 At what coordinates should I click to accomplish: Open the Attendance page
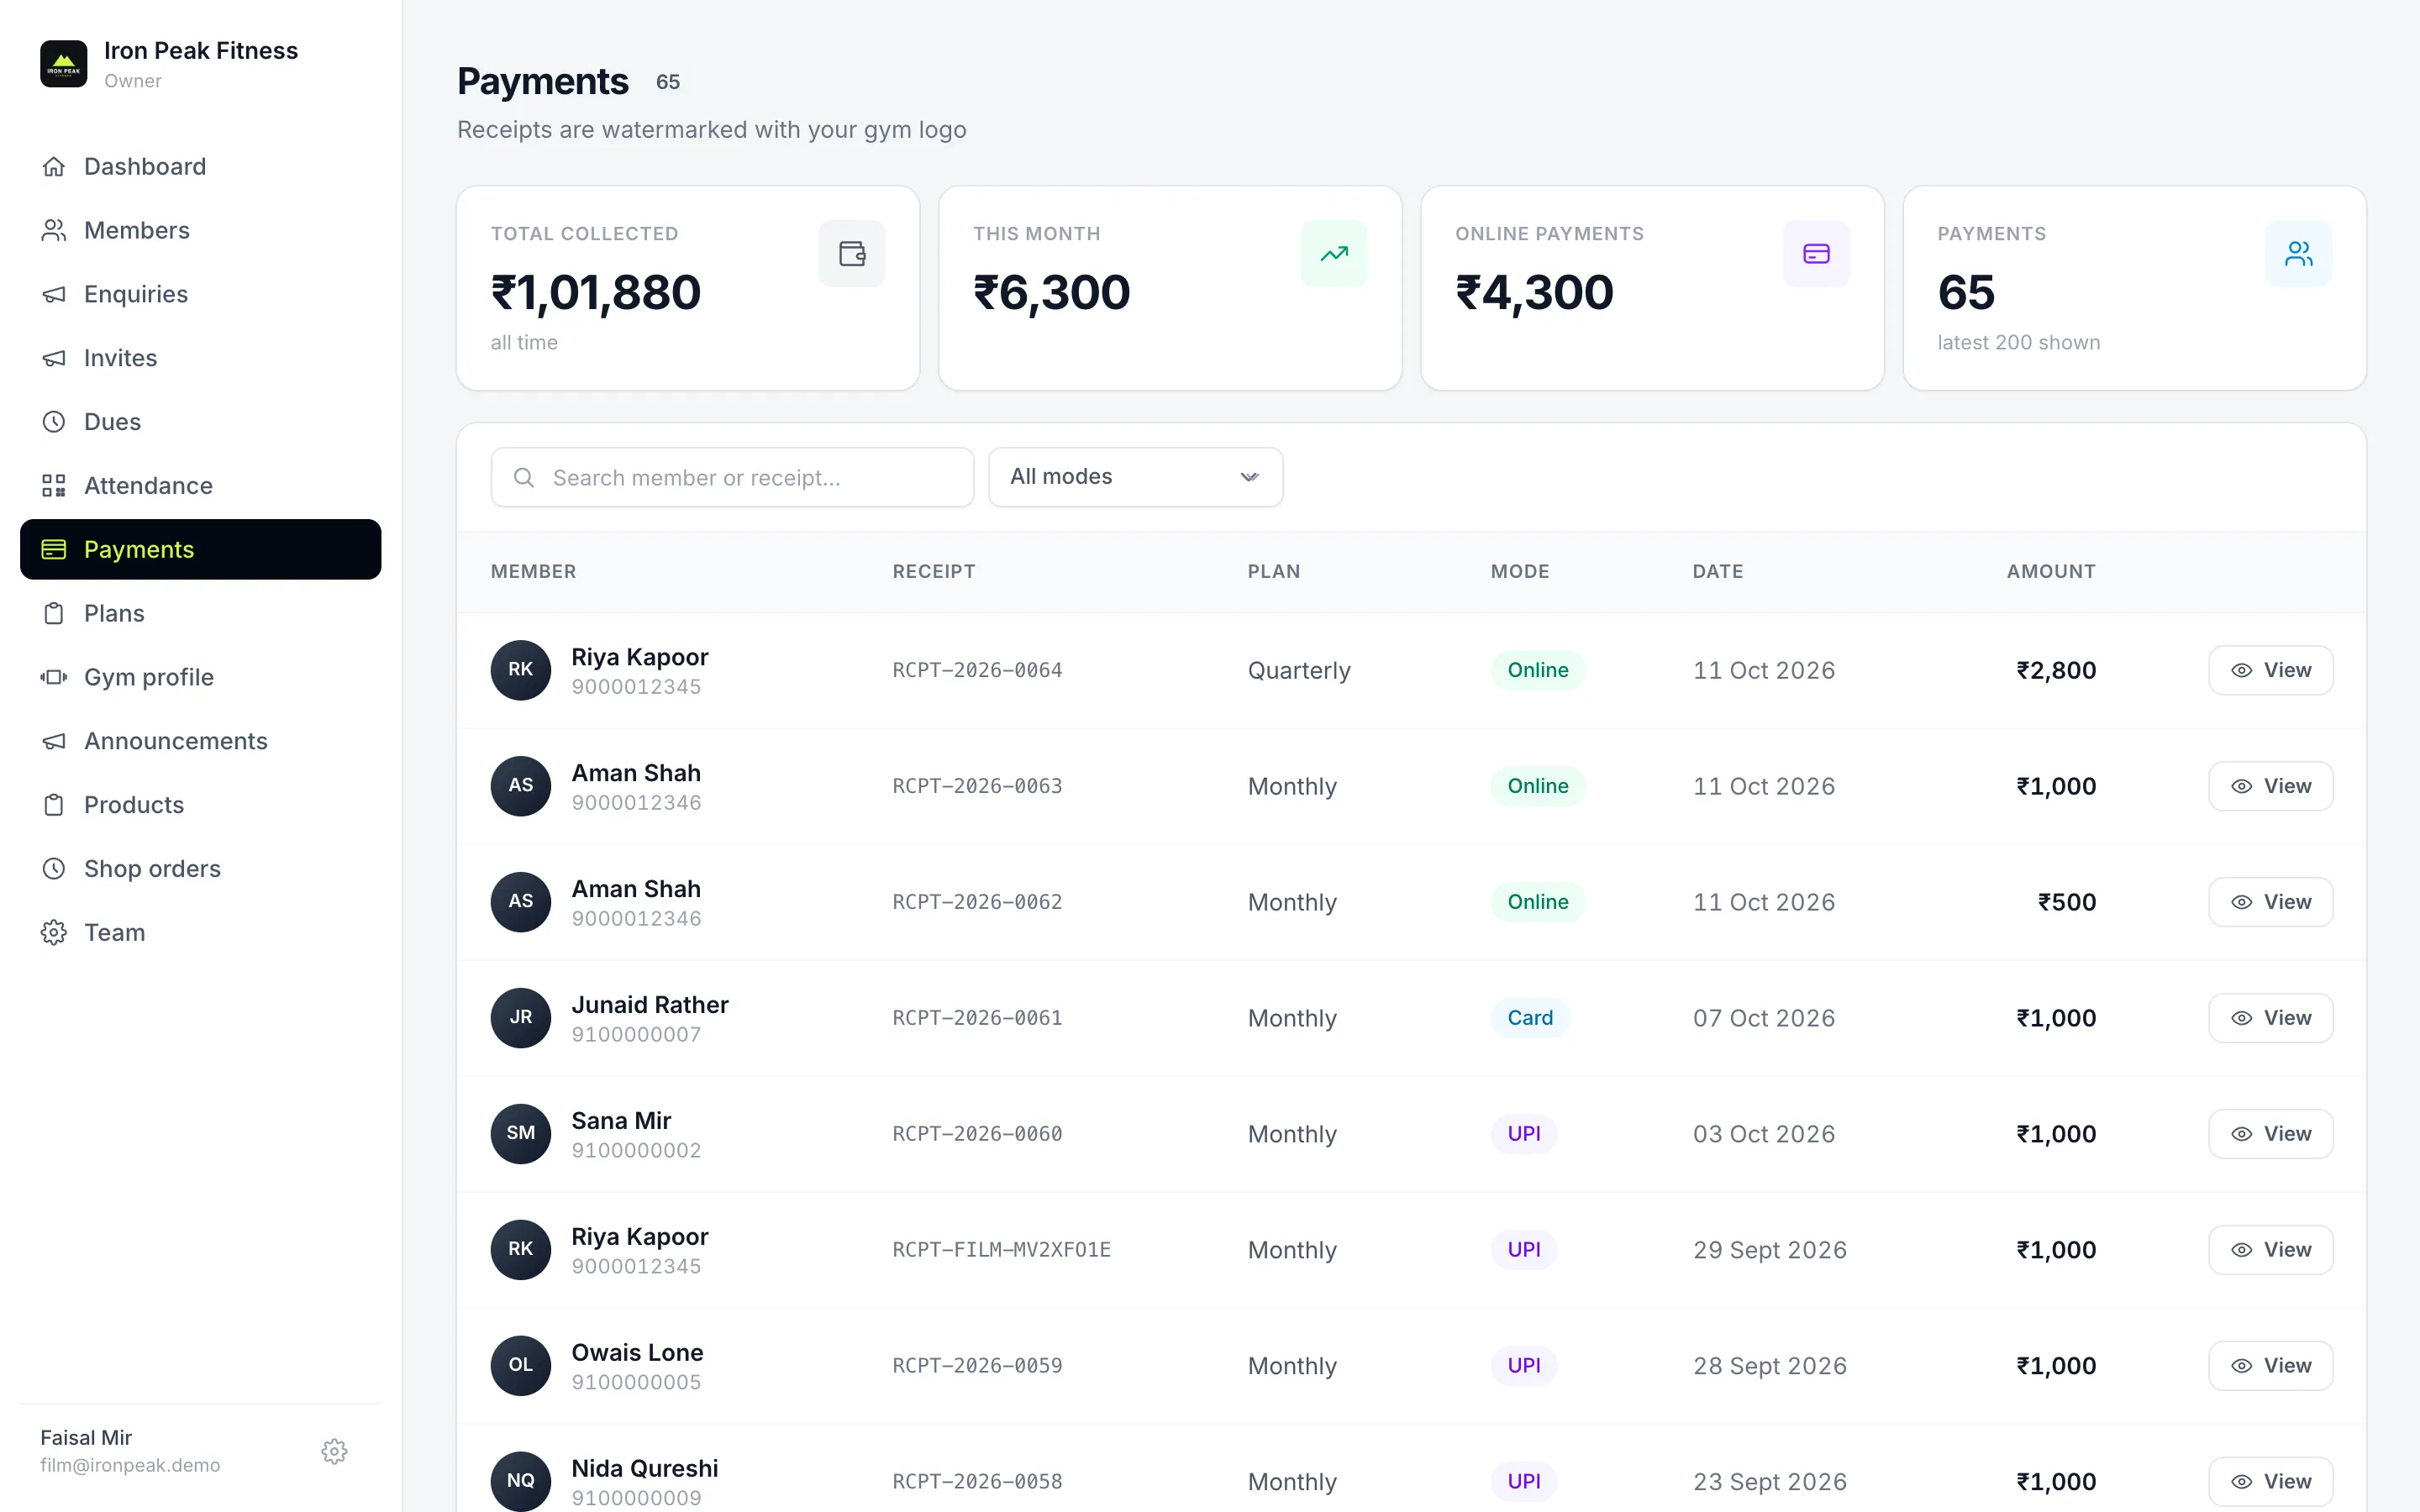[200, 486]
